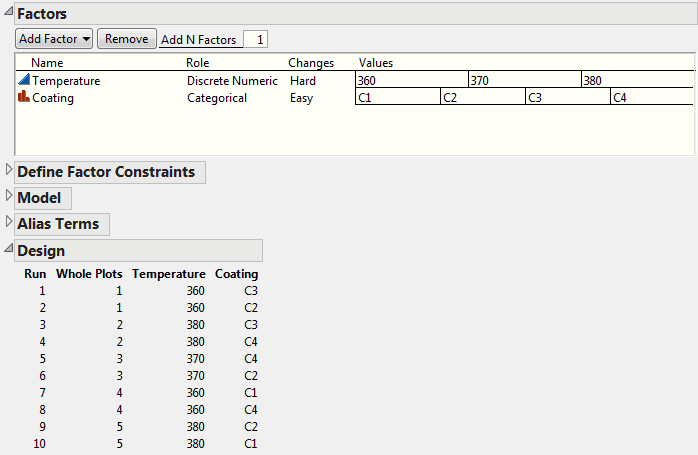Expand the Alias Terms section
Image resolution: width=698 pixels, height=455 pixels.
pos(8,221)
